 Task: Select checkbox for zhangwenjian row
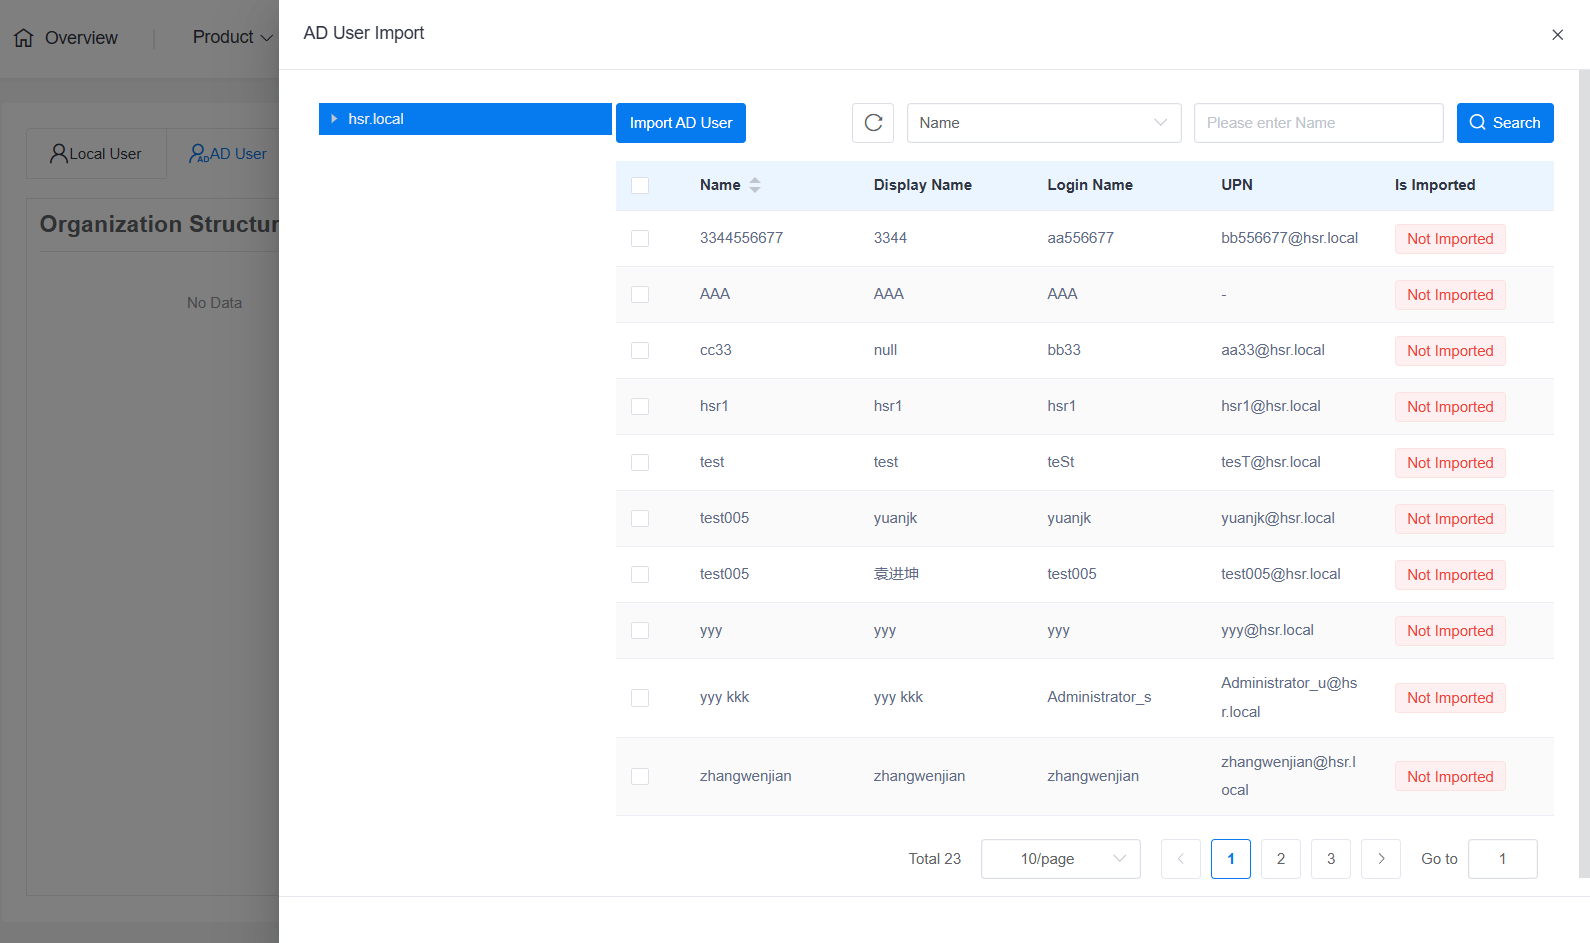tap(640, 777)
